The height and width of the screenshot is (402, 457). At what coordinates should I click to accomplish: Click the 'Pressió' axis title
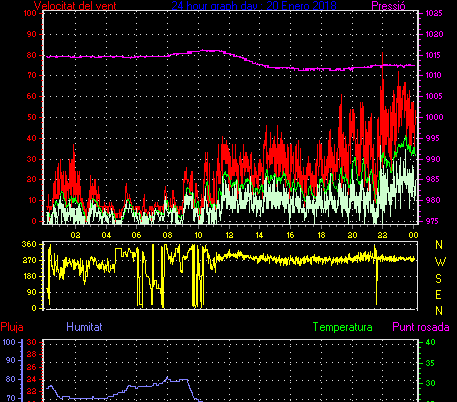pos(388,6)
